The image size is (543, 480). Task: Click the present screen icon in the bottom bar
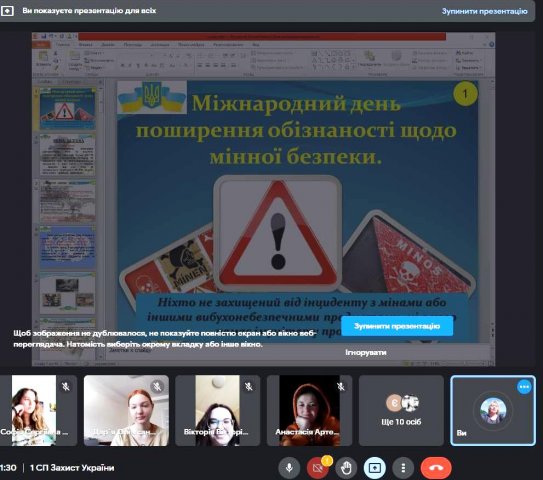[x=375, y=468]
